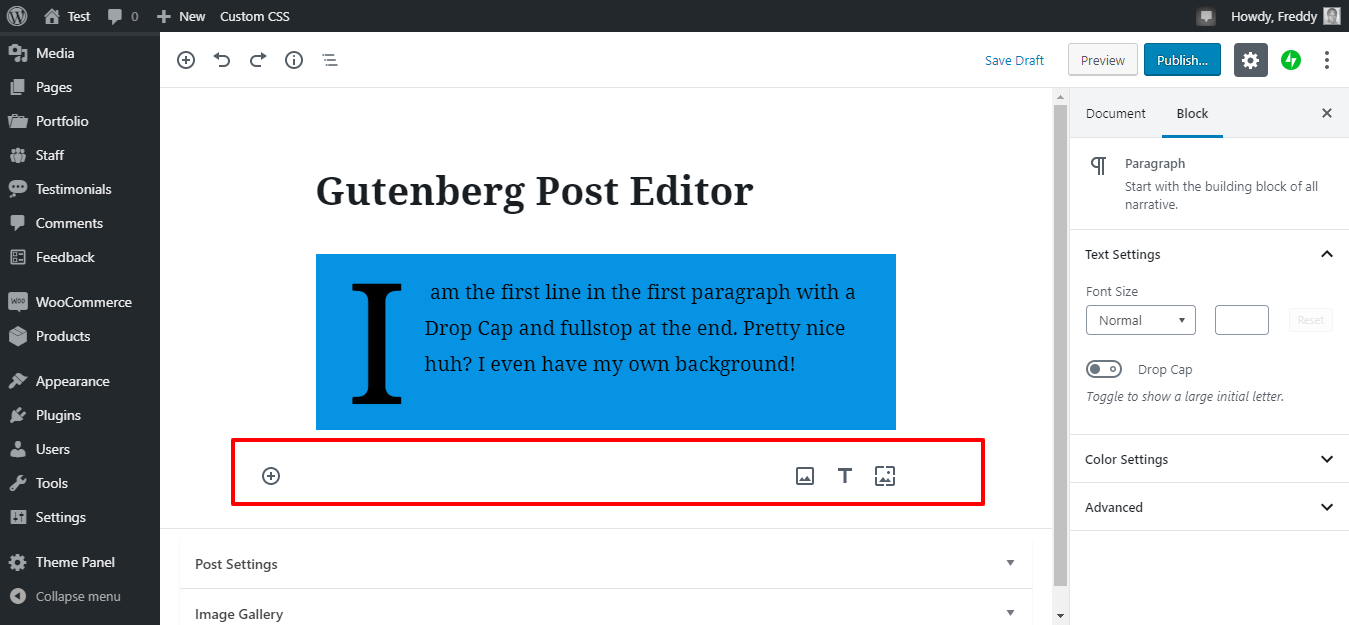
Task: Click the custom font size input field
Action: (1242, 320)
